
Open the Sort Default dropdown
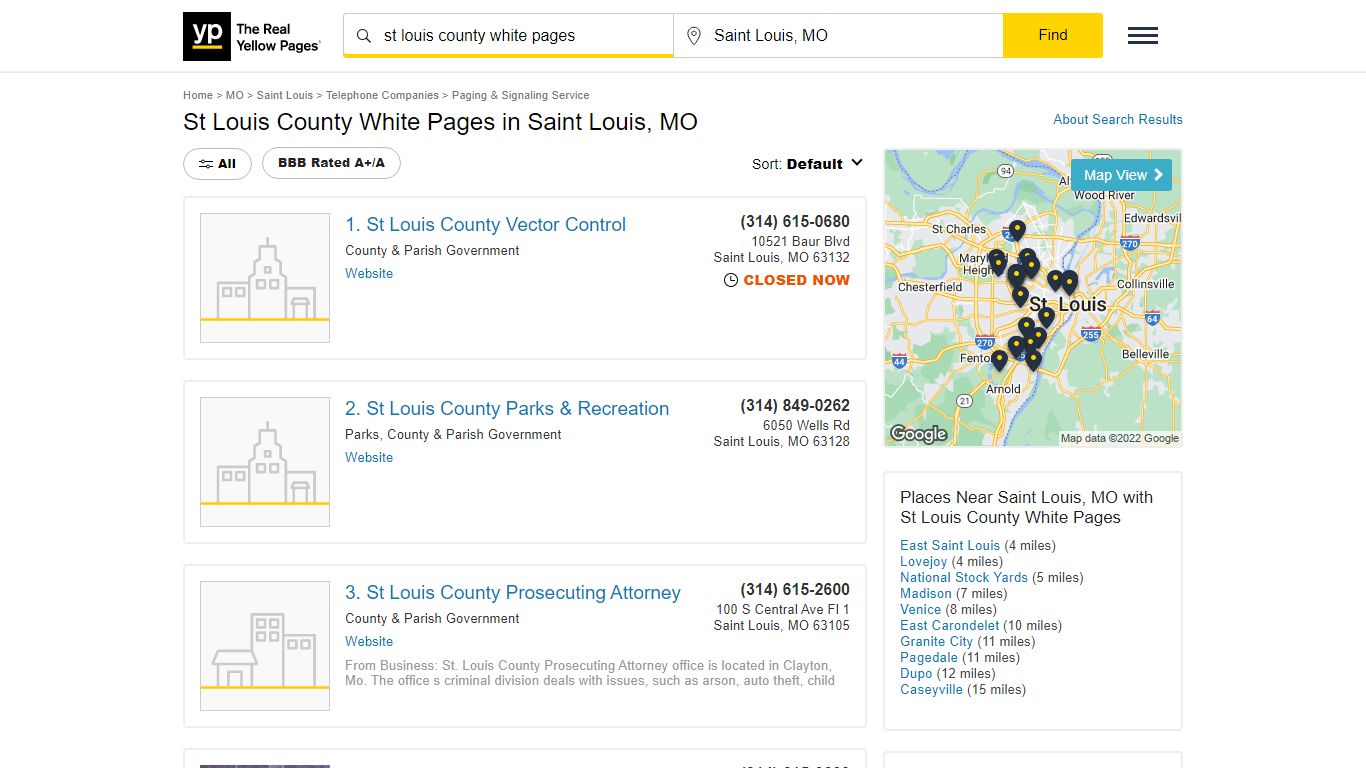tap(808, 164)
